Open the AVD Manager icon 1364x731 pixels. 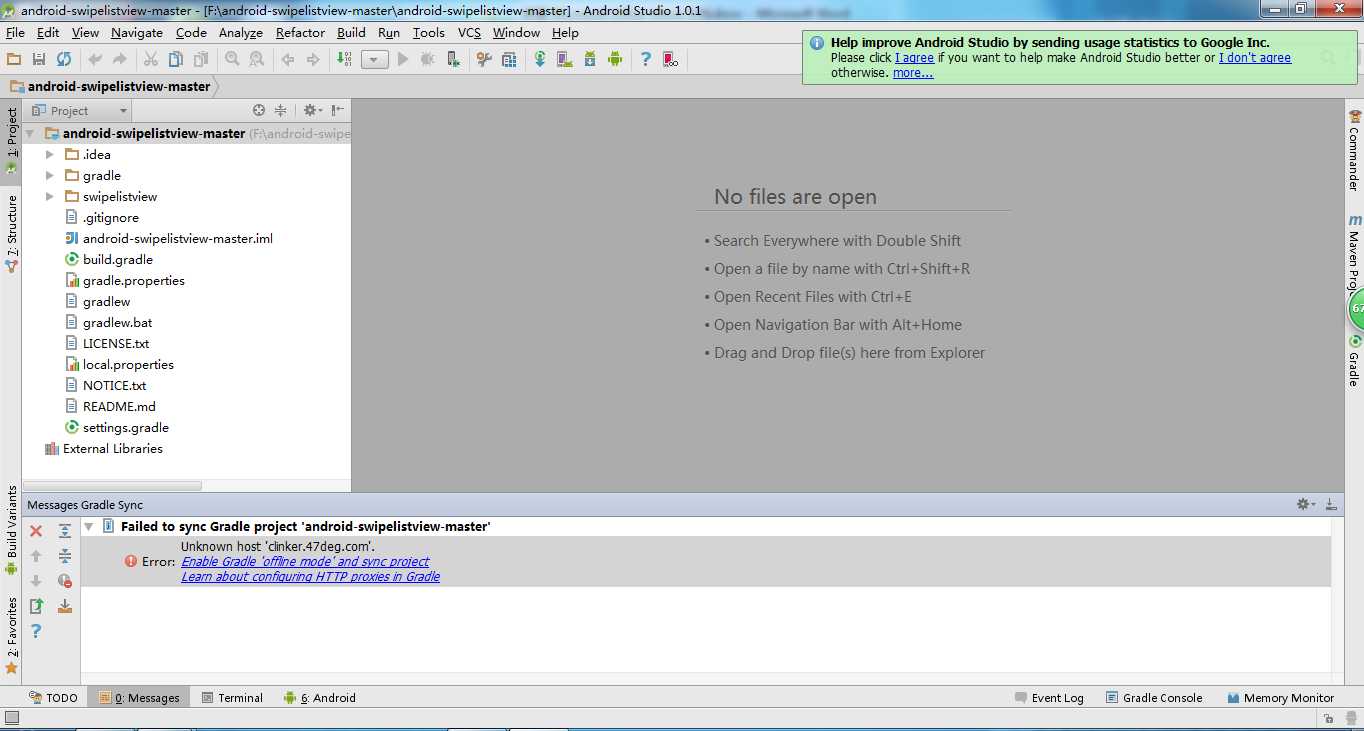565,60
